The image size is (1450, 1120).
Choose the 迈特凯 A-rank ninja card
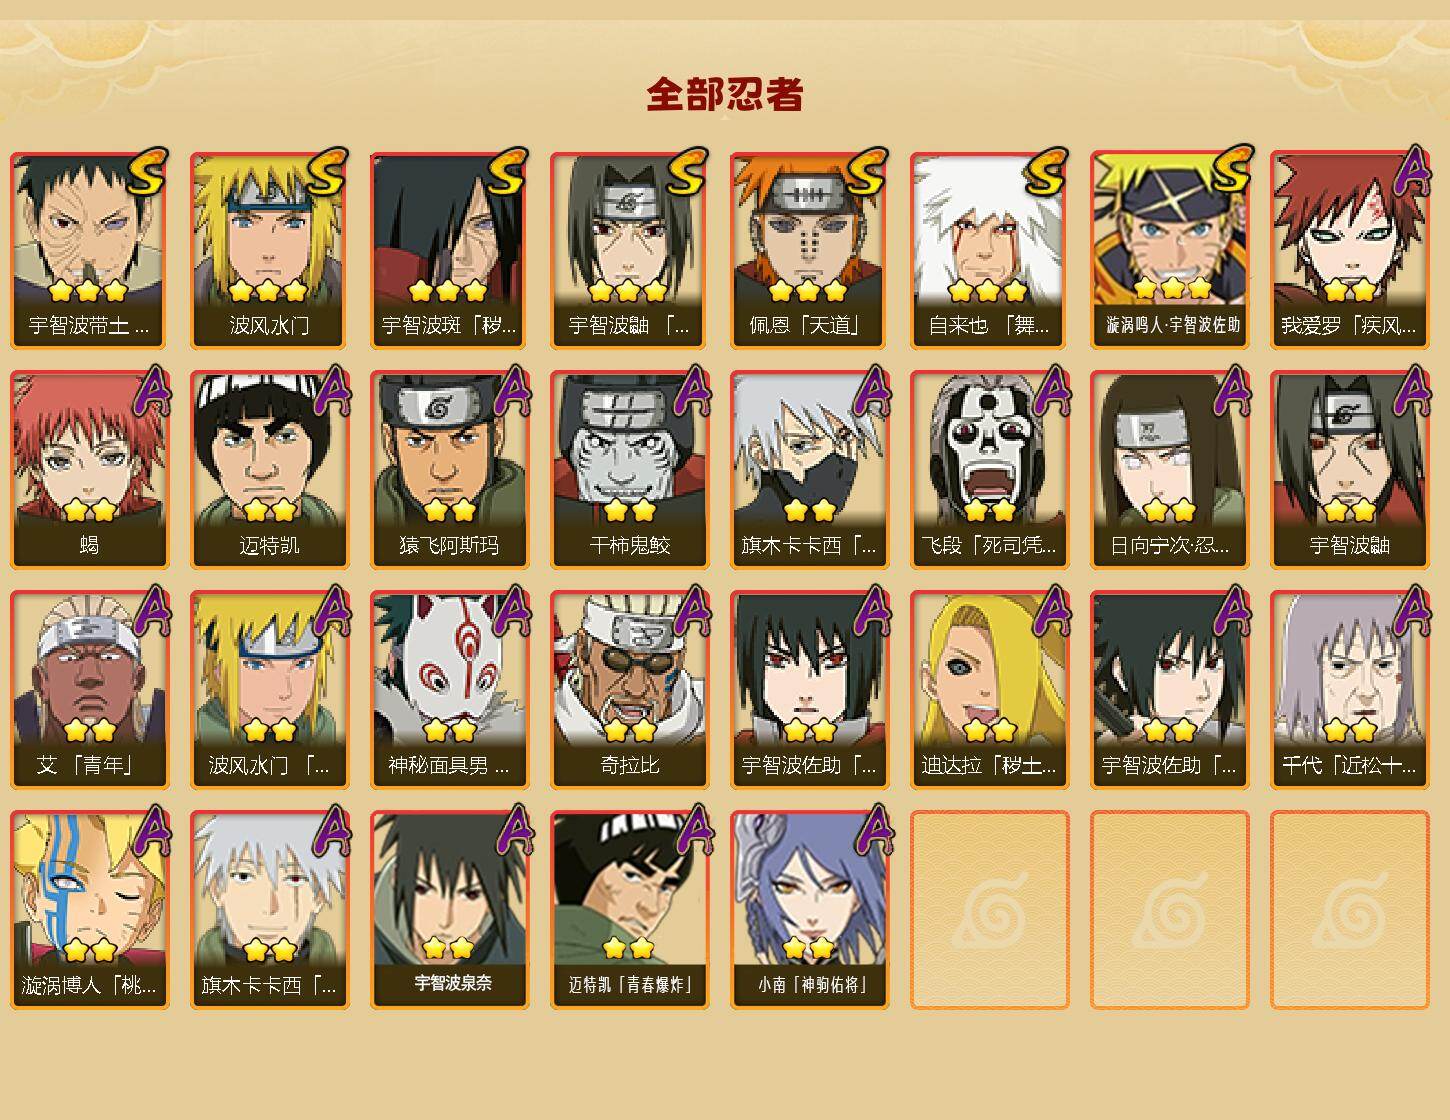click(270, 470)
